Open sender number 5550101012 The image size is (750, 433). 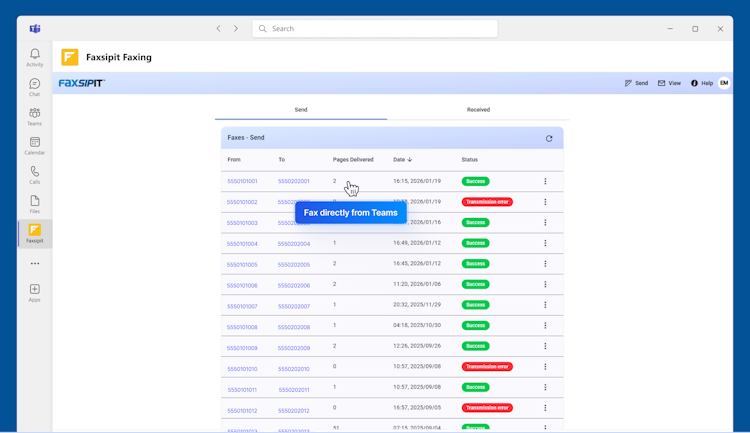click(x=242, y=411)
